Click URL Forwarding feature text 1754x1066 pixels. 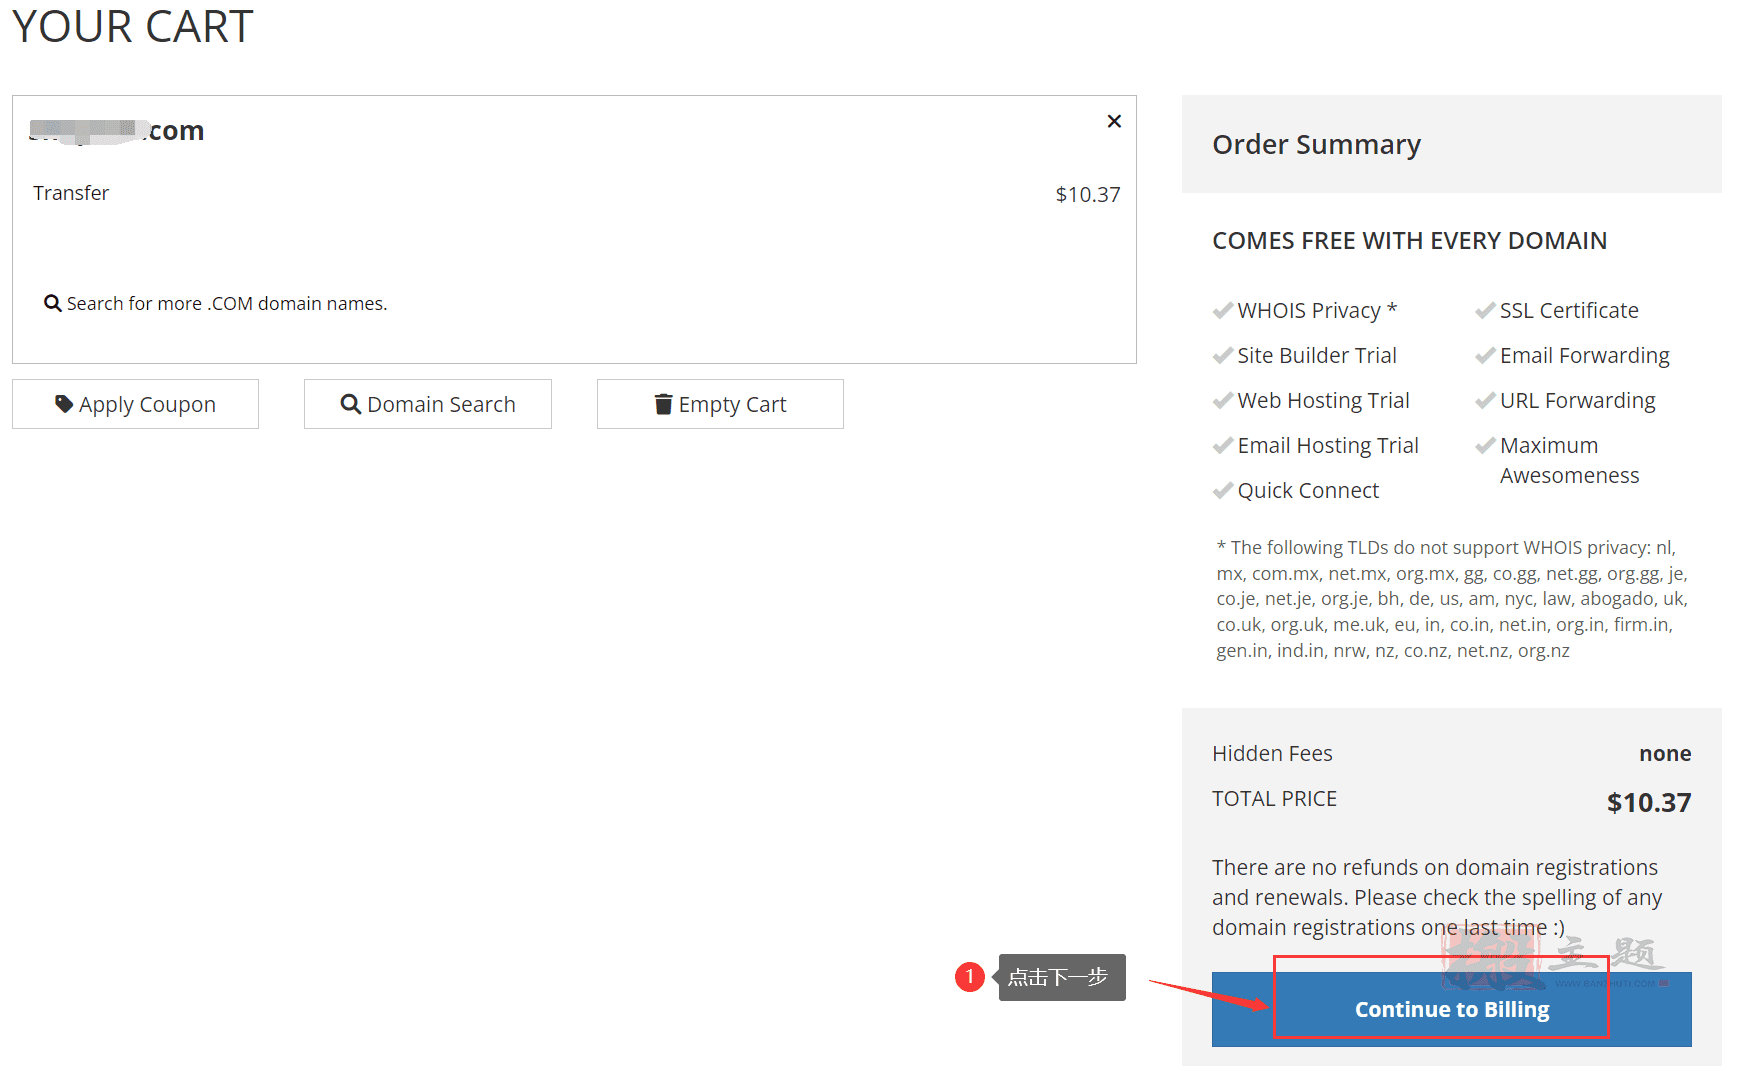pyautogui.click(x=1578, y=400)
